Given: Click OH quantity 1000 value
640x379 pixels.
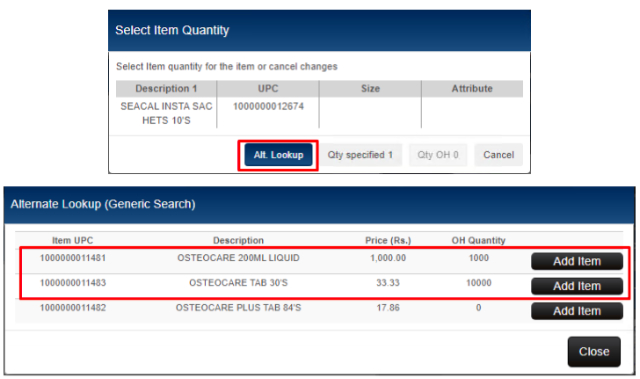Looking at the screenshot, I should click(478, 258).
